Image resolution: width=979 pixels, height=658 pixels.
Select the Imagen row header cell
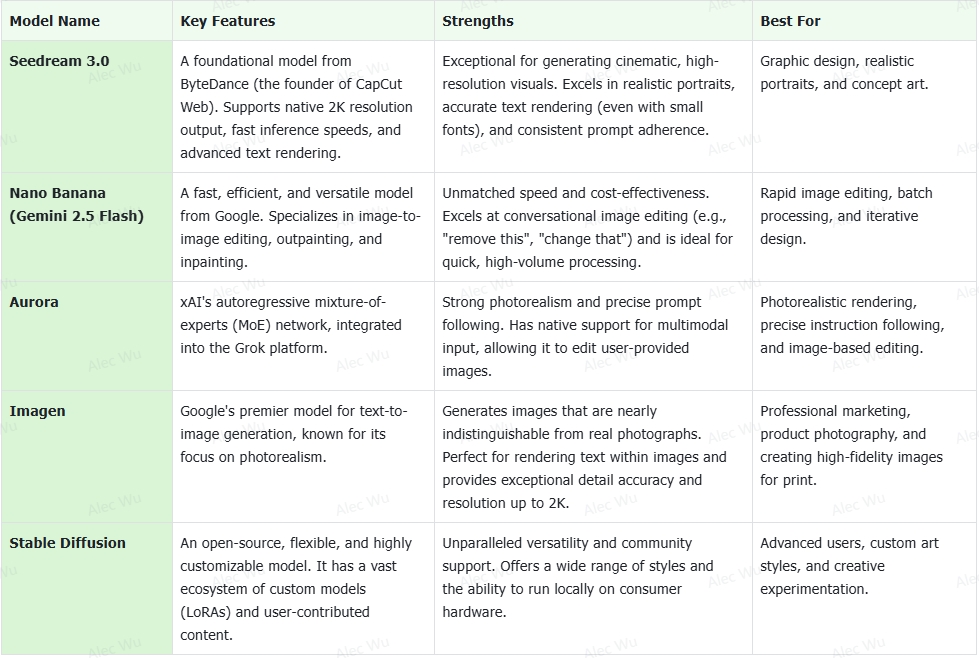point(87,456)
